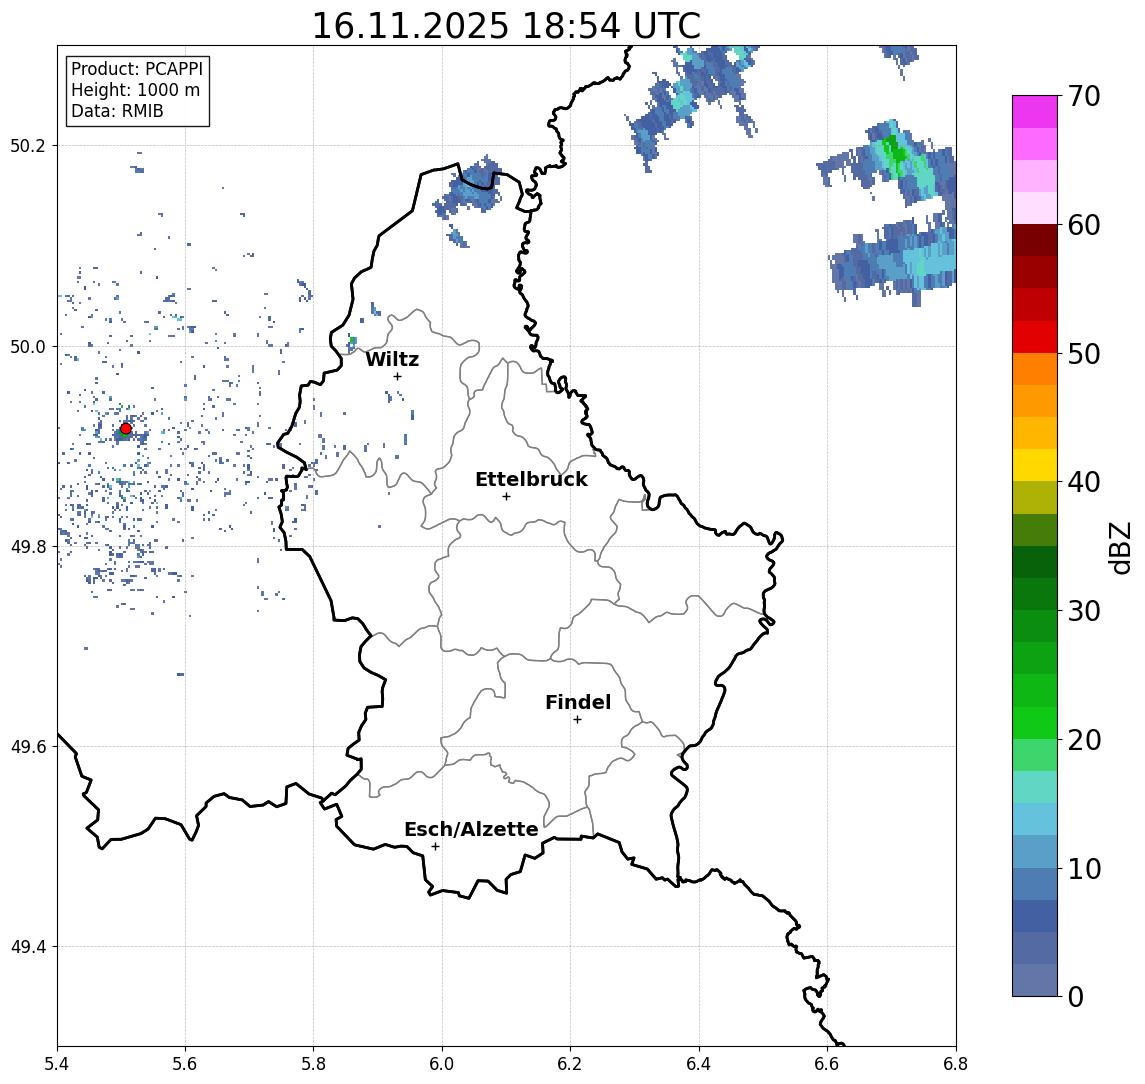Viewport: 1145px width, 1084px height.
Task: Click the dark maroon colorbar segment below 60
Action: (x=1035, y=240)
